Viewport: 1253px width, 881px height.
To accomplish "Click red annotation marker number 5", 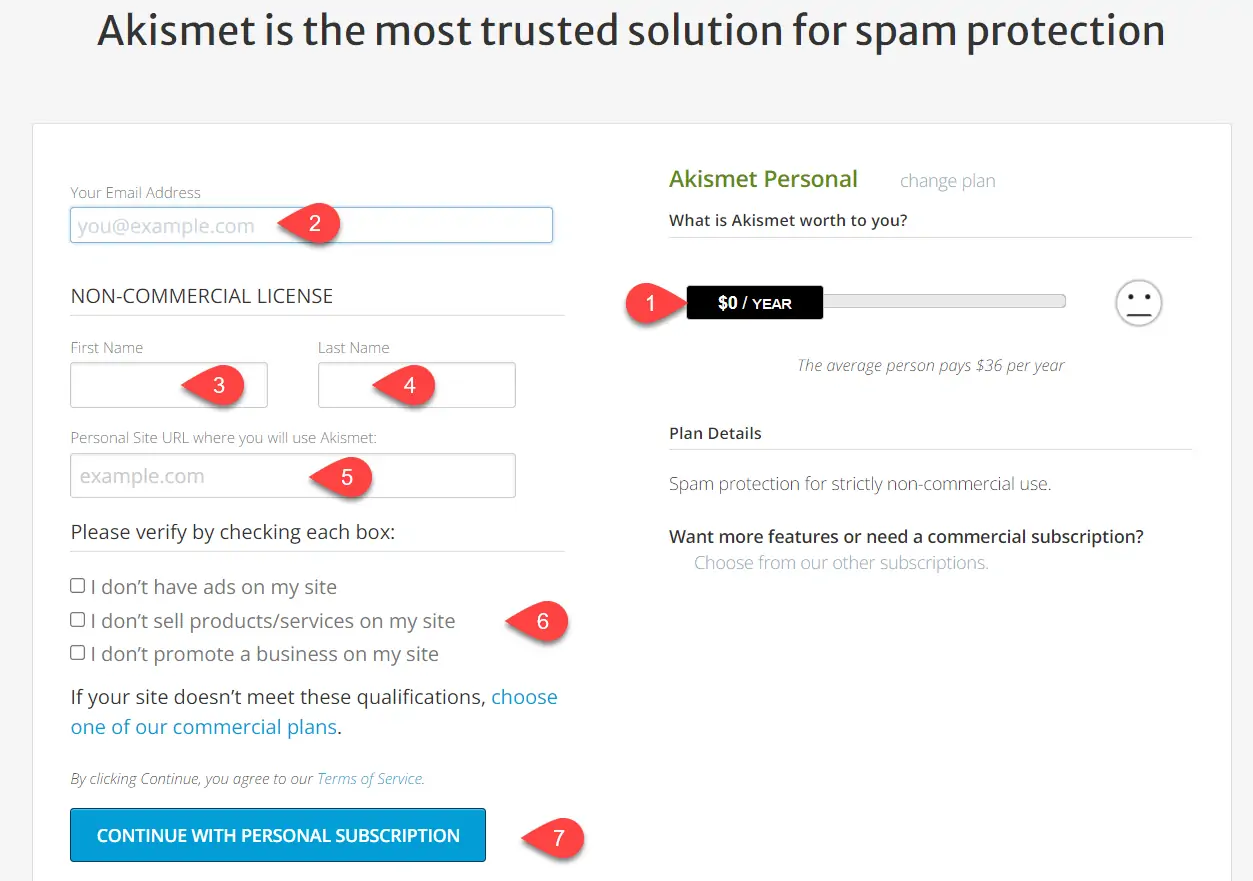I will (345, 477).
